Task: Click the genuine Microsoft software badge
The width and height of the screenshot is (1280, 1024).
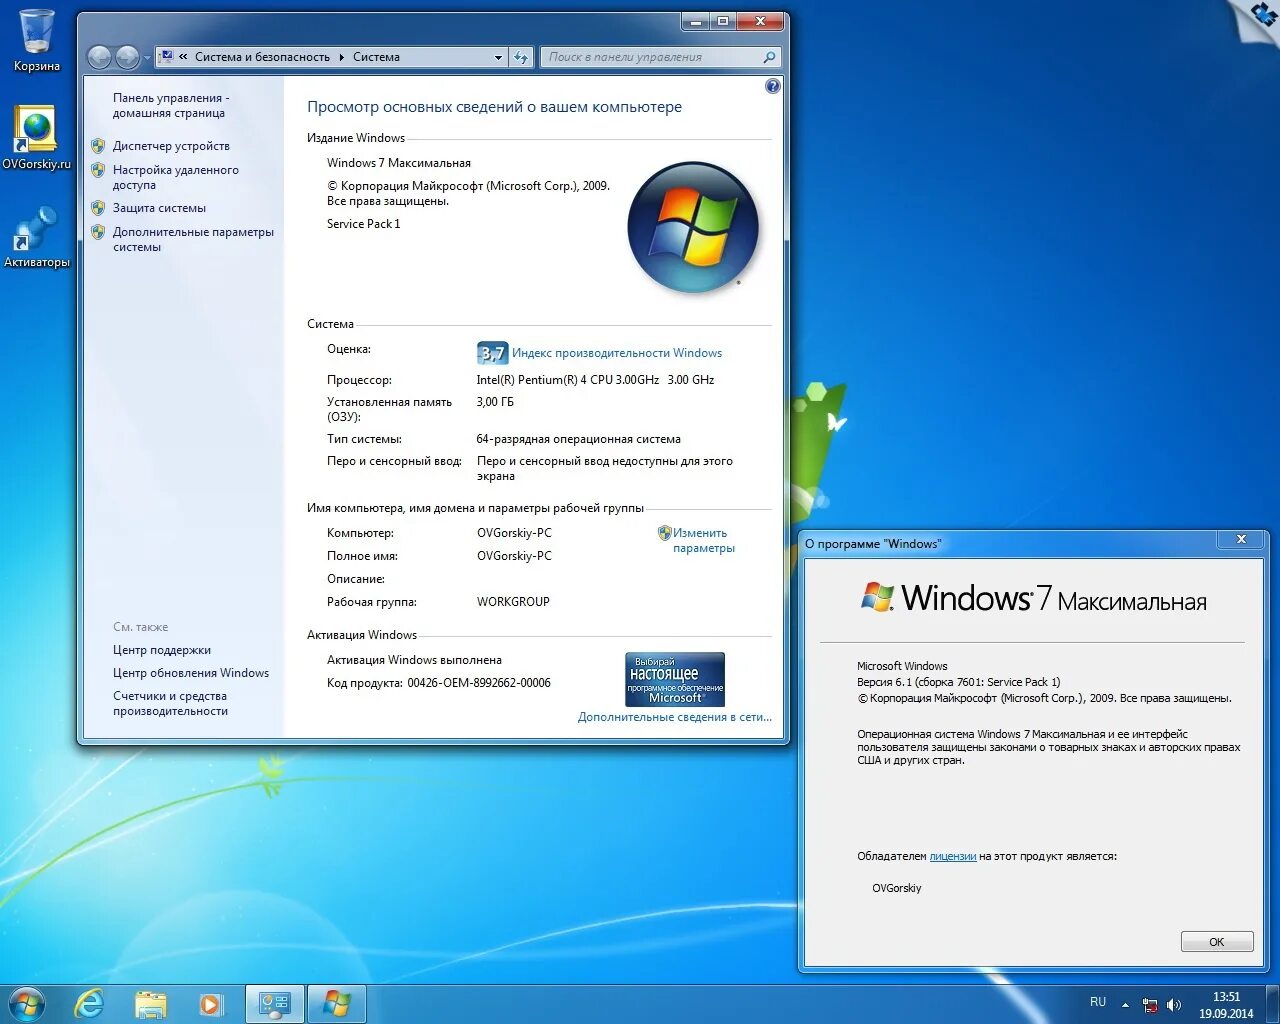Action: (x=675, y=679)
